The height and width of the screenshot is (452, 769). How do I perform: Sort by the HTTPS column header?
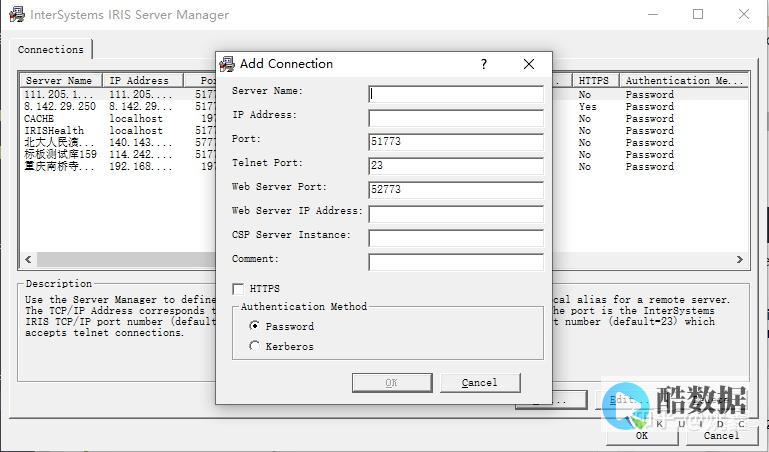pyautogui.click(x=595, y=80)
